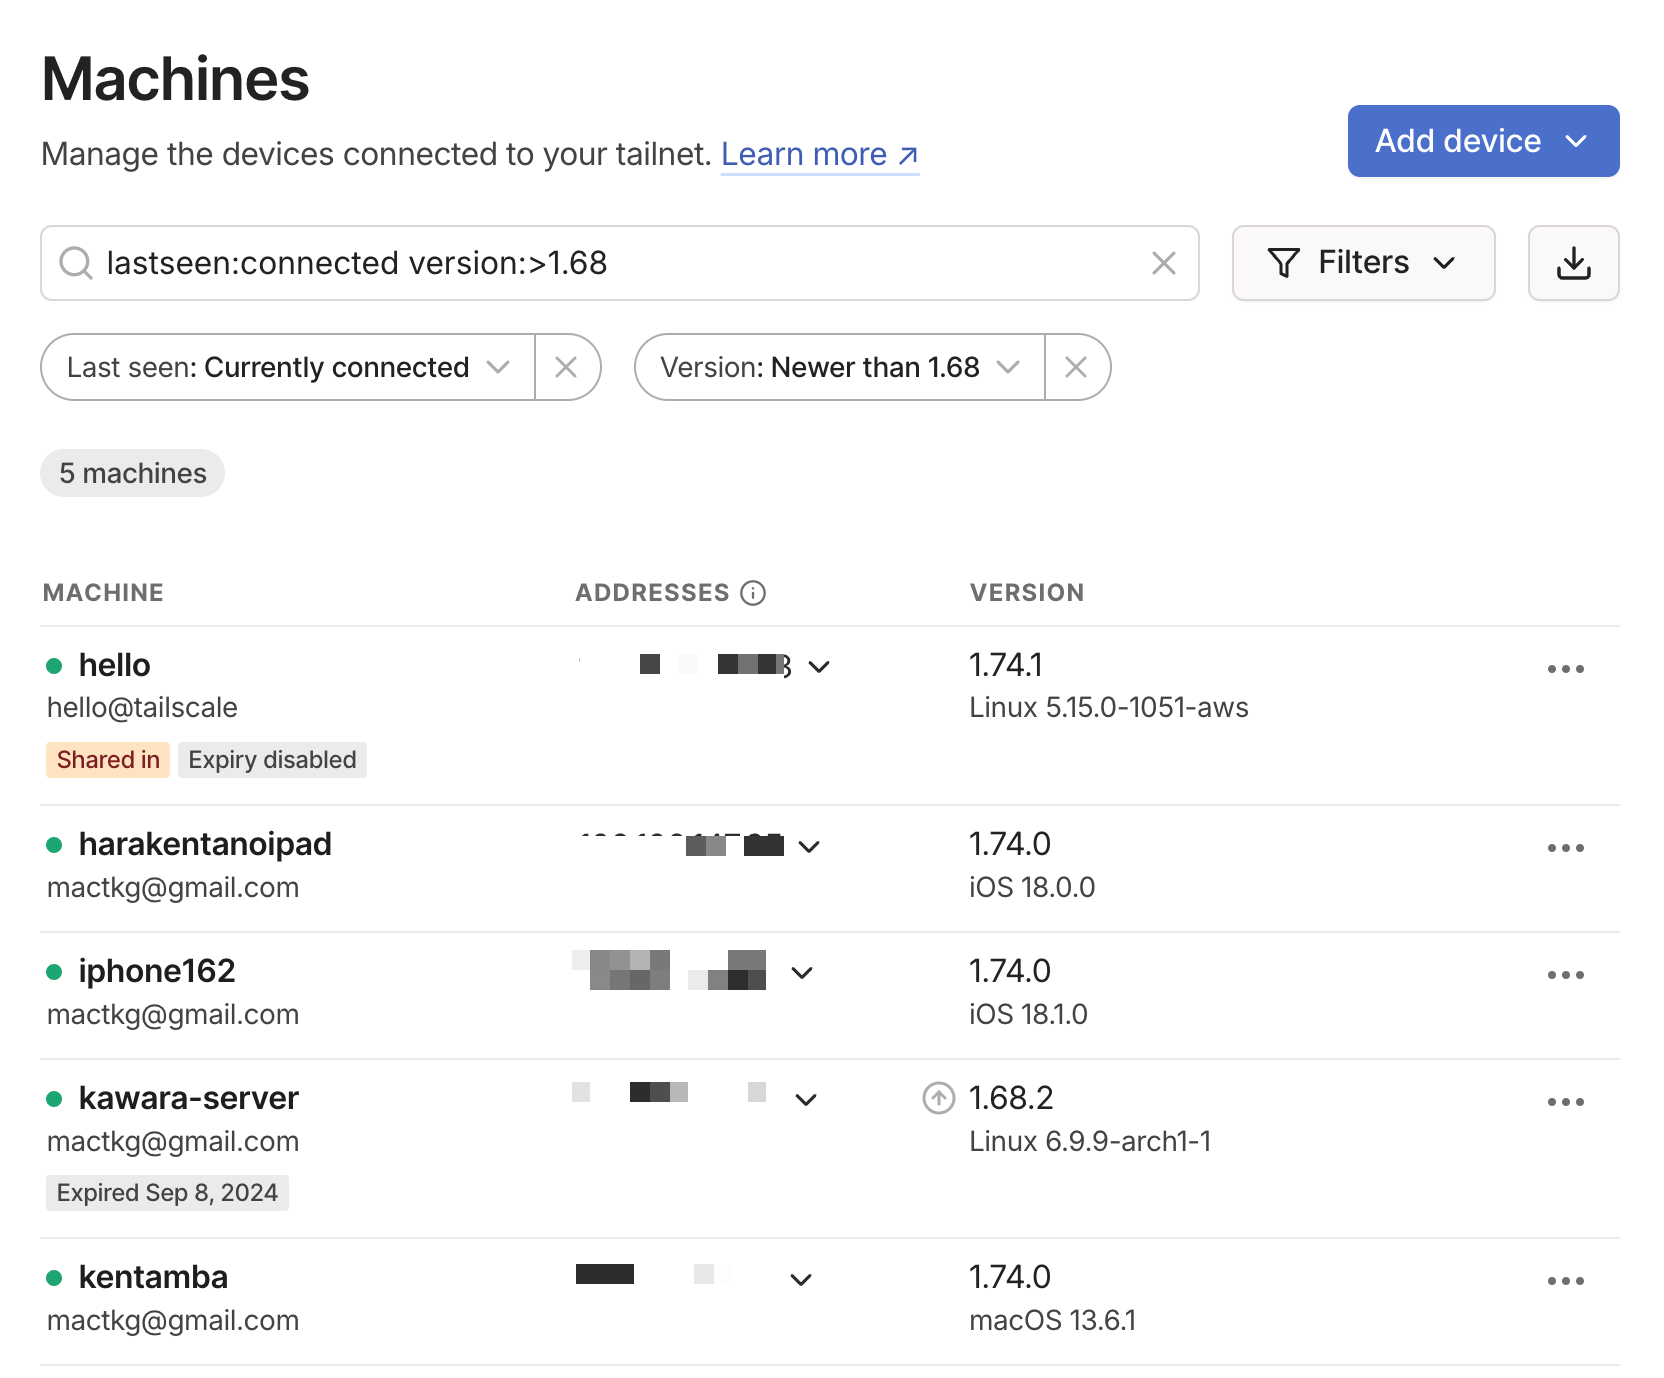
Task: Open the three-dot menu for kawara-server
Action: pyautogui.click(x=1565, y=1102)
